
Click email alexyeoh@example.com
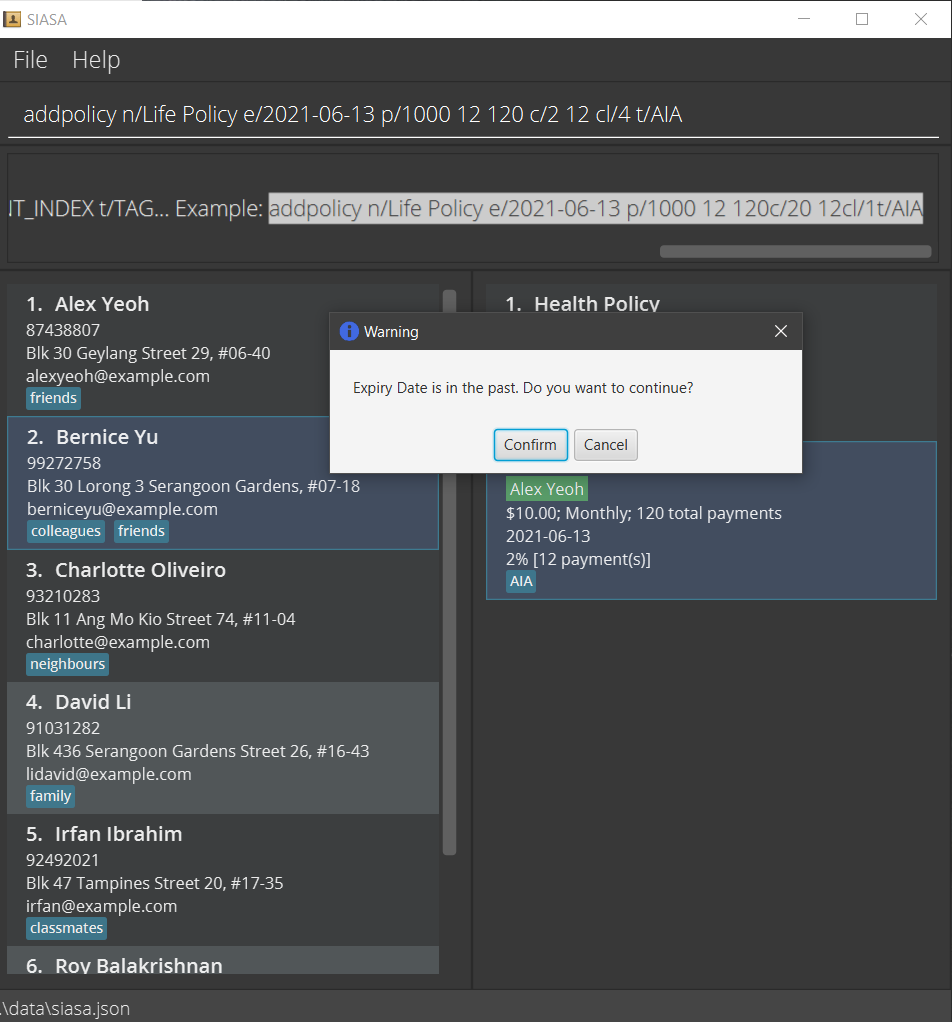click(x=118, y=377)
